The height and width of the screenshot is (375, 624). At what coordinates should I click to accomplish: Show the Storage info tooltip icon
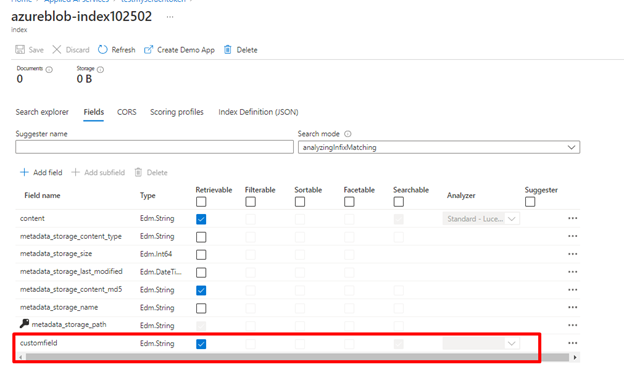tap(101, 70)
